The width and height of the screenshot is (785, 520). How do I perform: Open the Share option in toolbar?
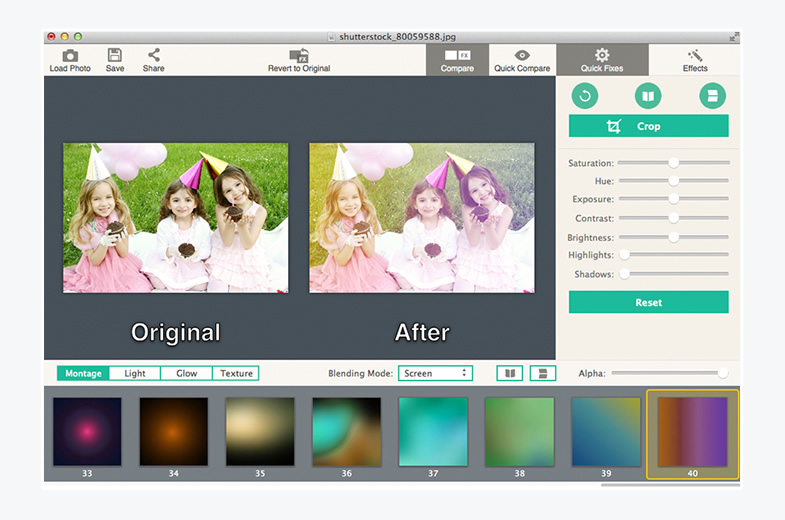[153, 56]
